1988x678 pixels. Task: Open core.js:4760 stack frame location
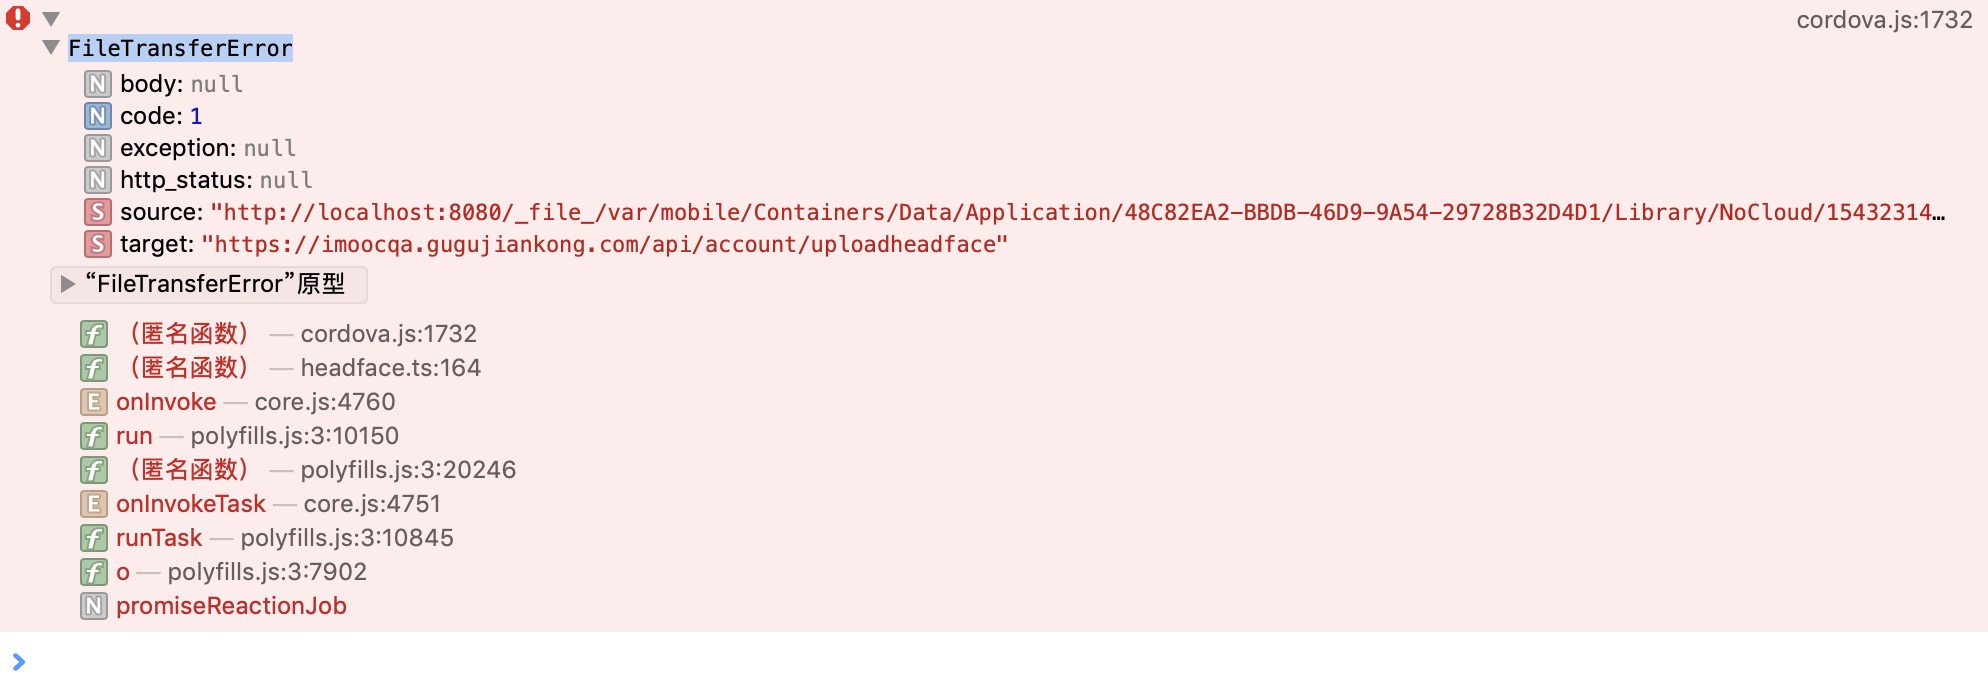[x=325, y=402]
